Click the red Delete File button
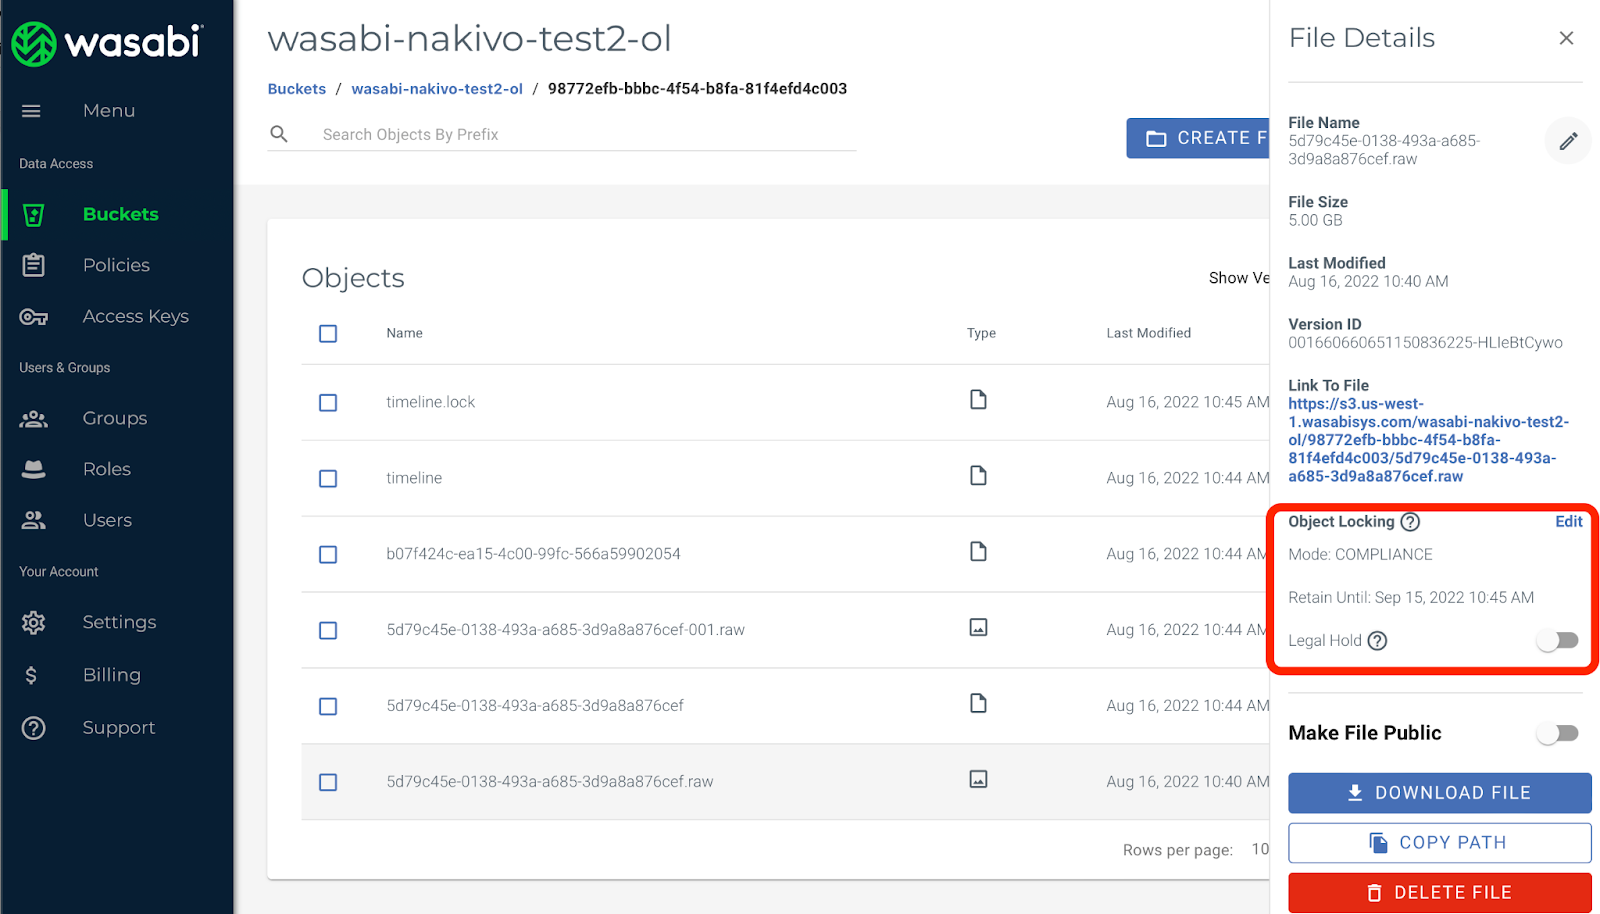This screenshot has width=1600, height=914. coord(1439,892)
